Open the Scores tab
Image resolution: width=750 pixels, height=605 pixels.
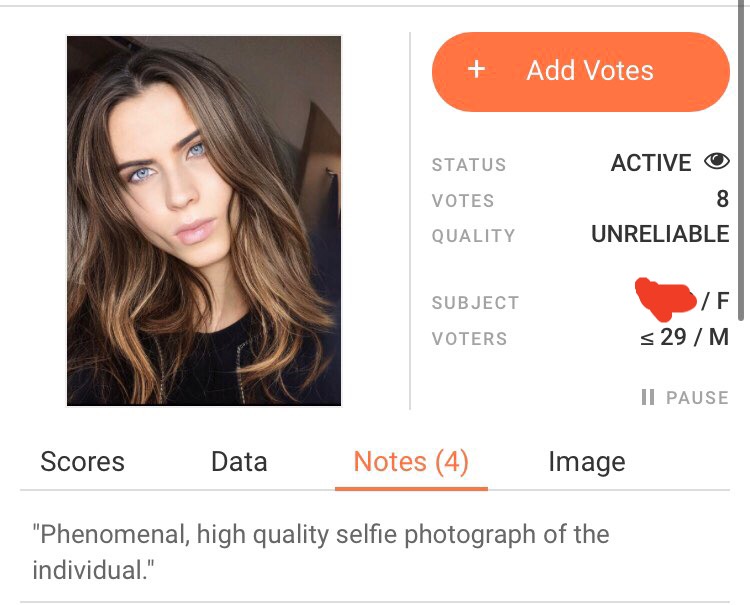tap(82, 462)
